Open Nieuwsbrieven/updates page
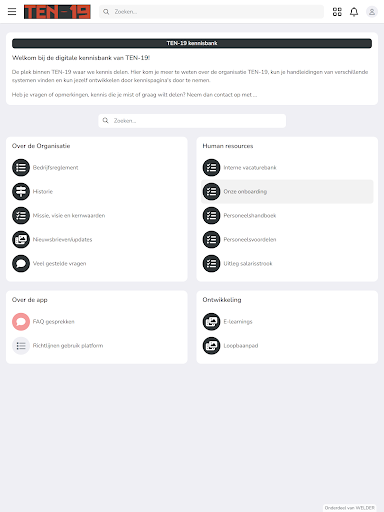 click(62, 240)
